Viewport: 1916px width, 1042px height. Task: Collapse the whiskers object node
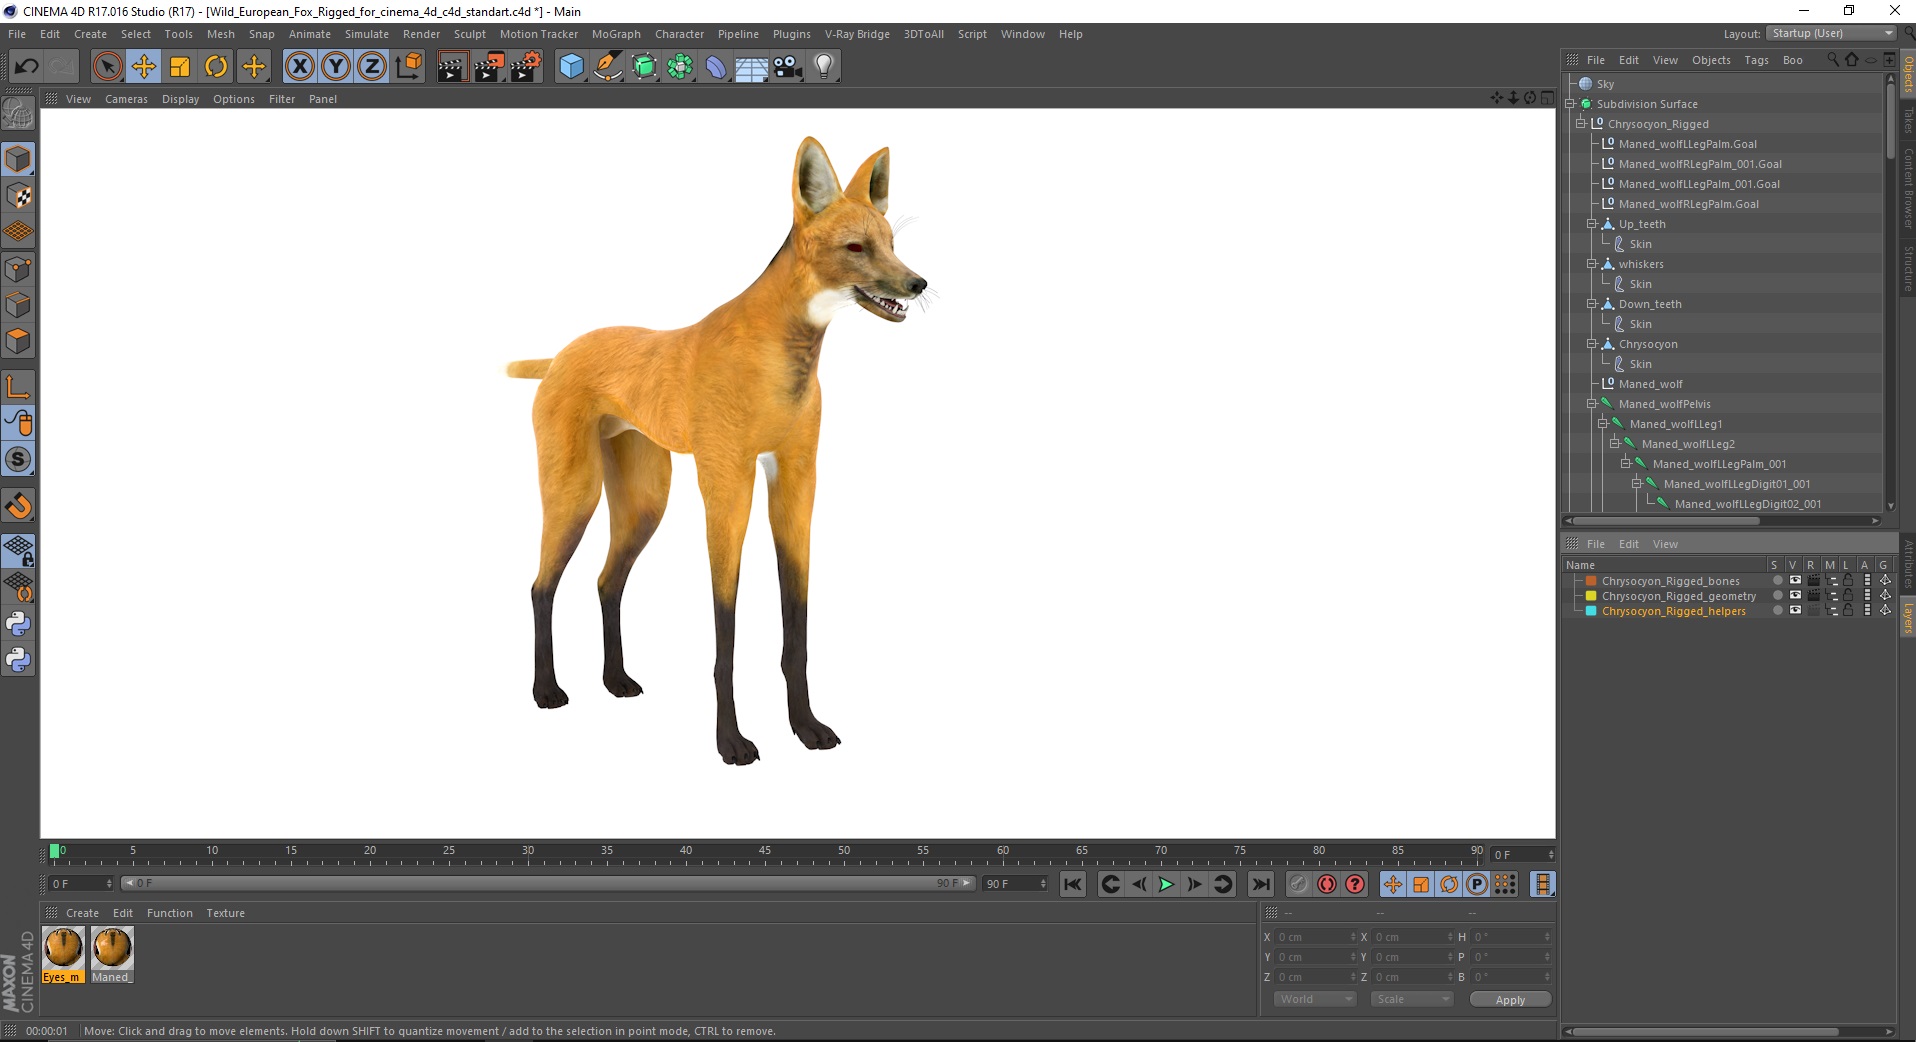click(1592, 264)
